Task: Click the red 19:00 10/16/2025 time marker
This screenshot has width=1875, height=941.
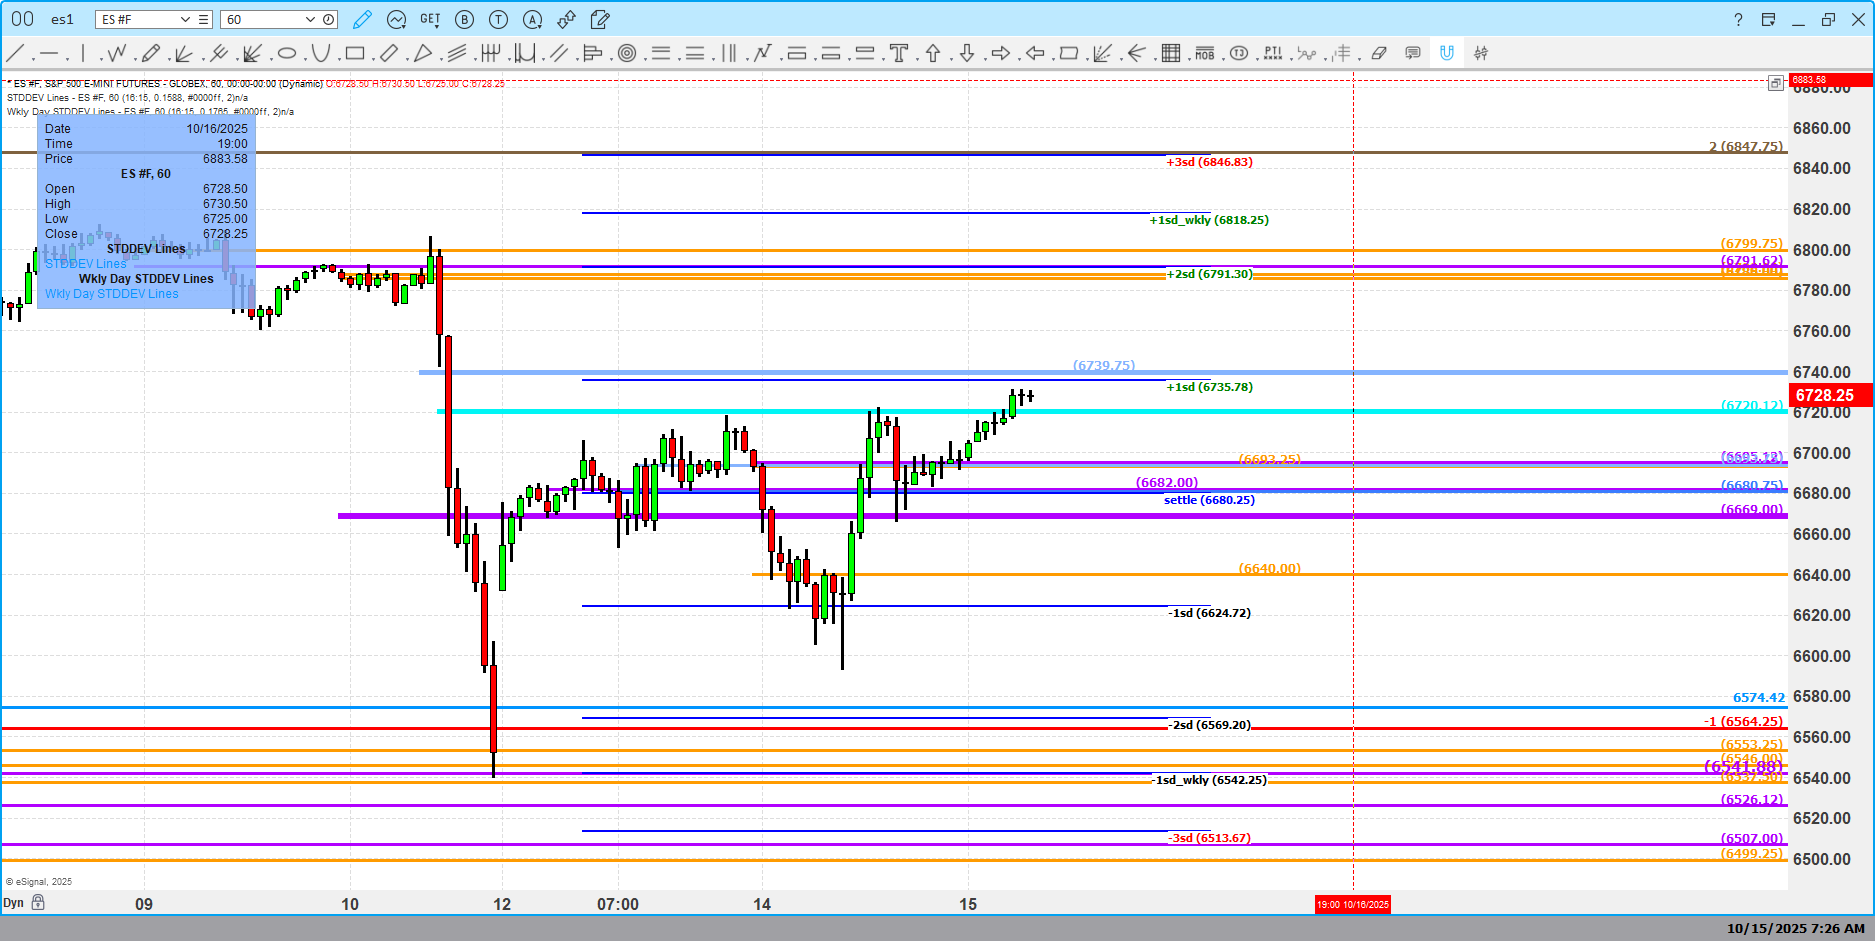Action: pyautogui.click(x=1352, y=905)
